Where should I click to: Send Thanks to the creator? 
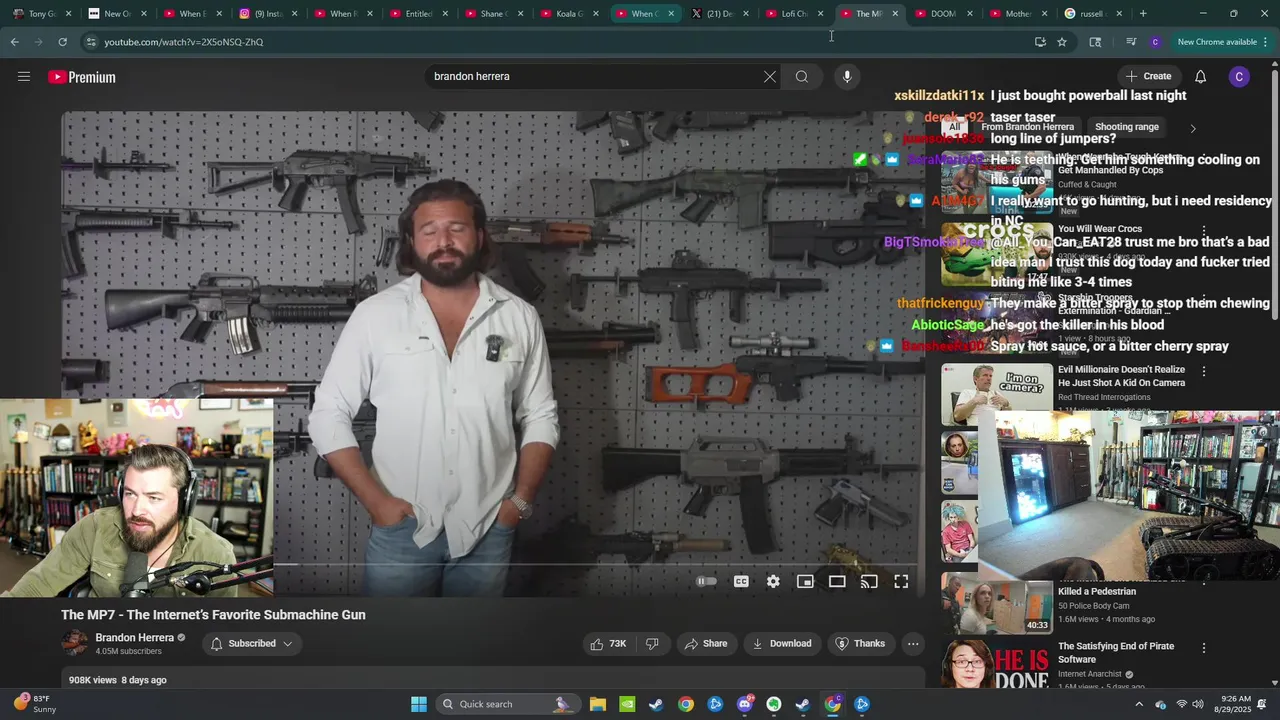click(x=860, y=644)
